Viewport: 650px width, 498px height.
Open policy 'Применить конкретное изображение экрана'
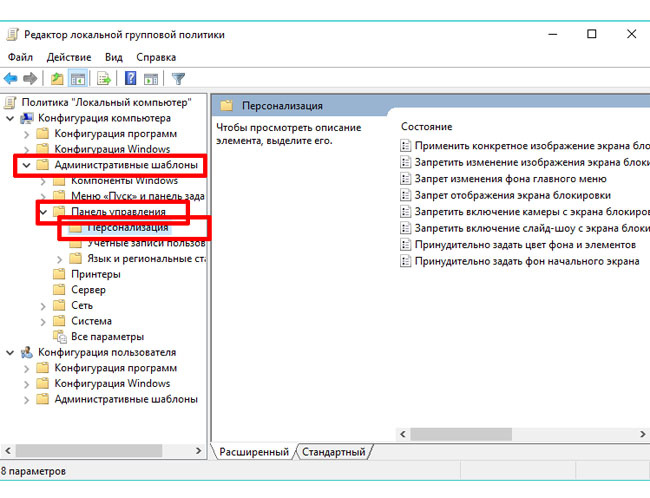[x=532, y=146]
